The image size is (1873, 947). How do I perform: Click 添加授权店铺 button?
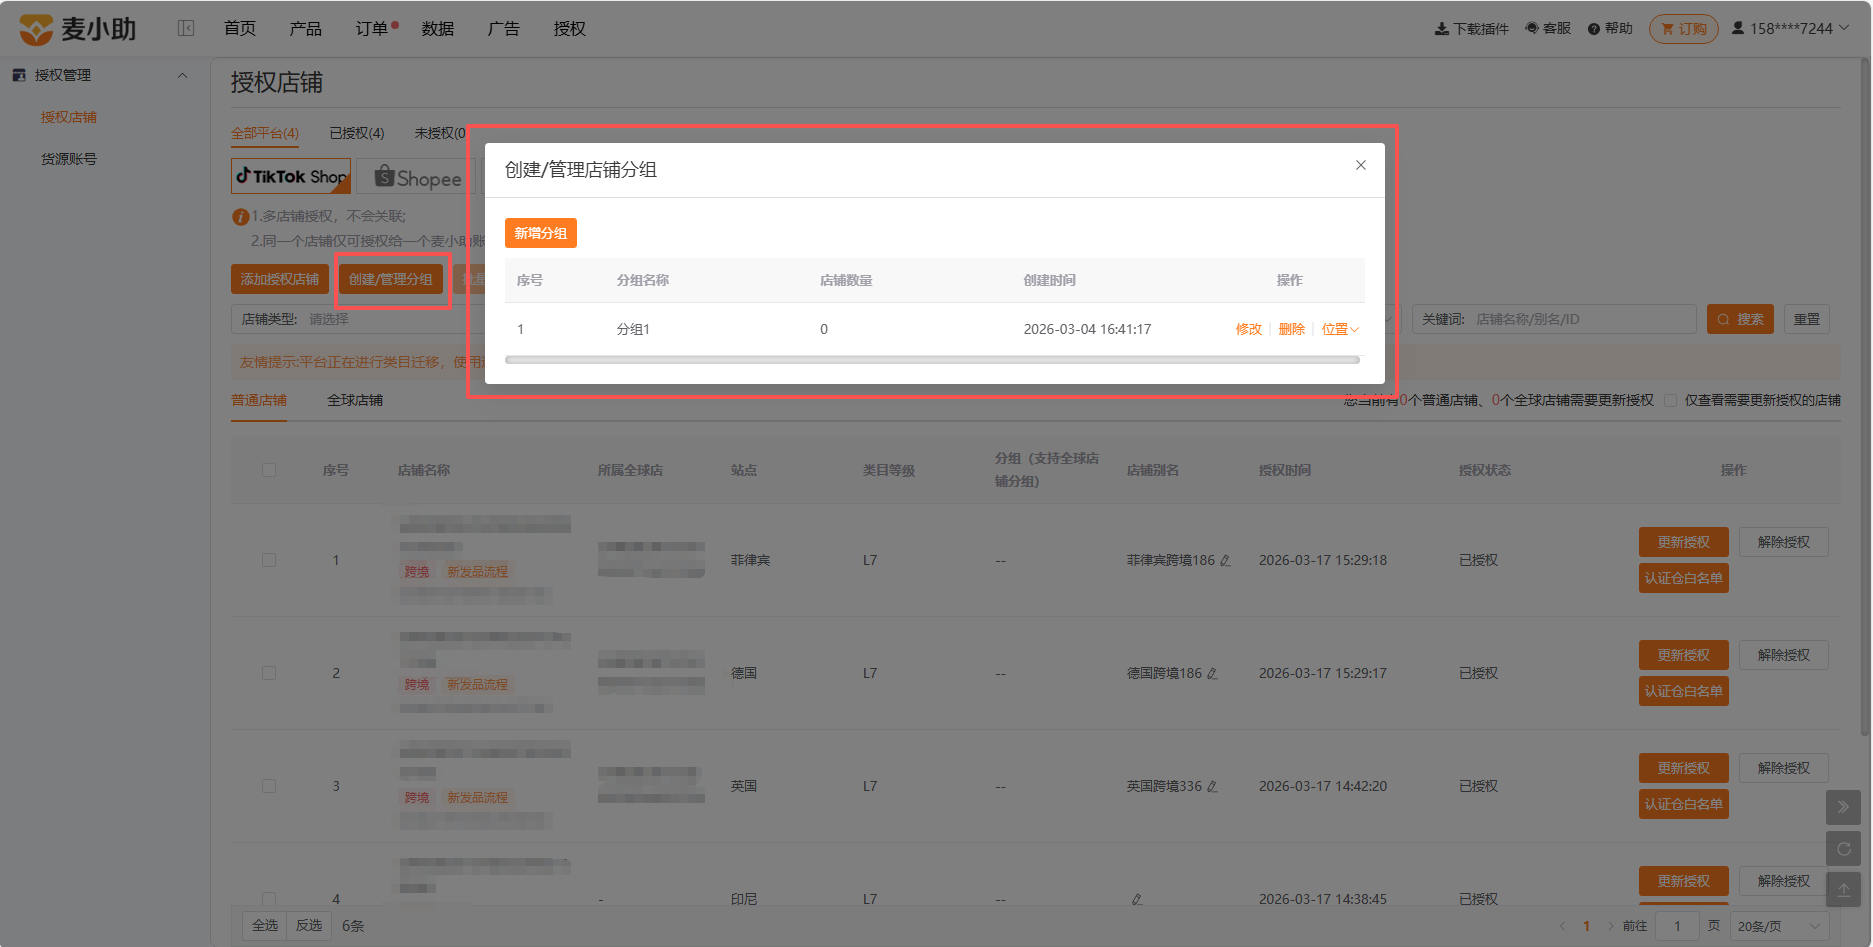[x=280, y=279]
